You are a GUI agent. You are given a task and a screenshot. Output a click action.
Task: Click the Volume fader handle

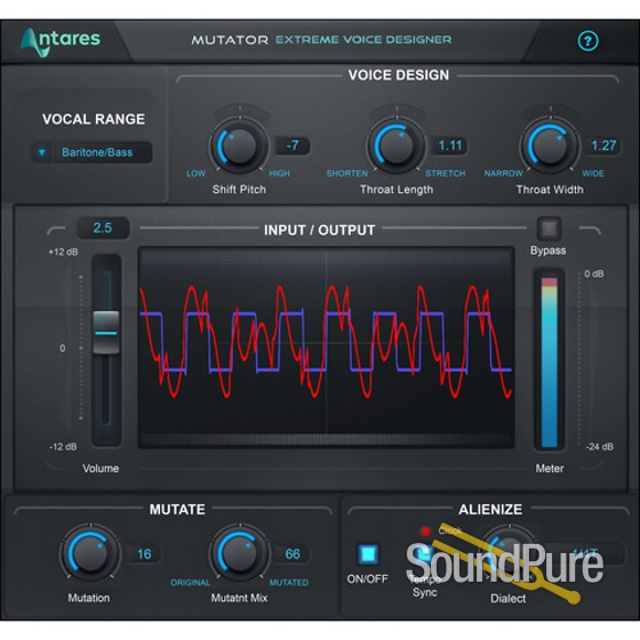(106, 332)
